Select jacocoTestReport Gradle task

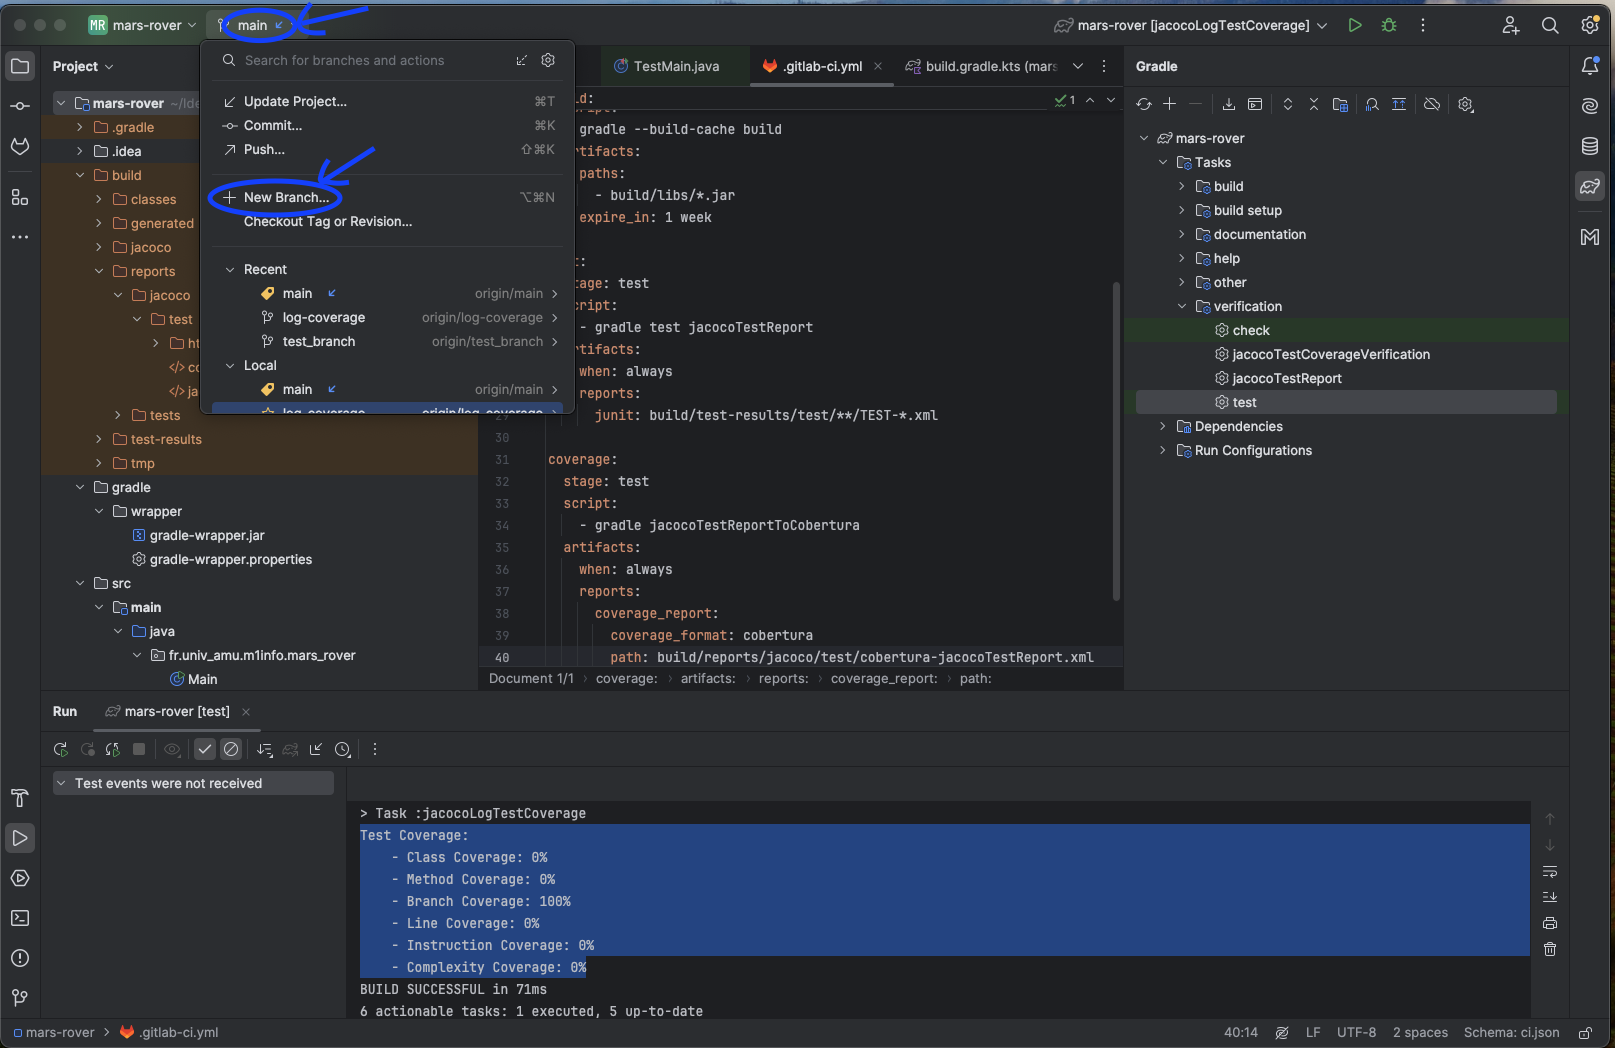[1286, 379]
